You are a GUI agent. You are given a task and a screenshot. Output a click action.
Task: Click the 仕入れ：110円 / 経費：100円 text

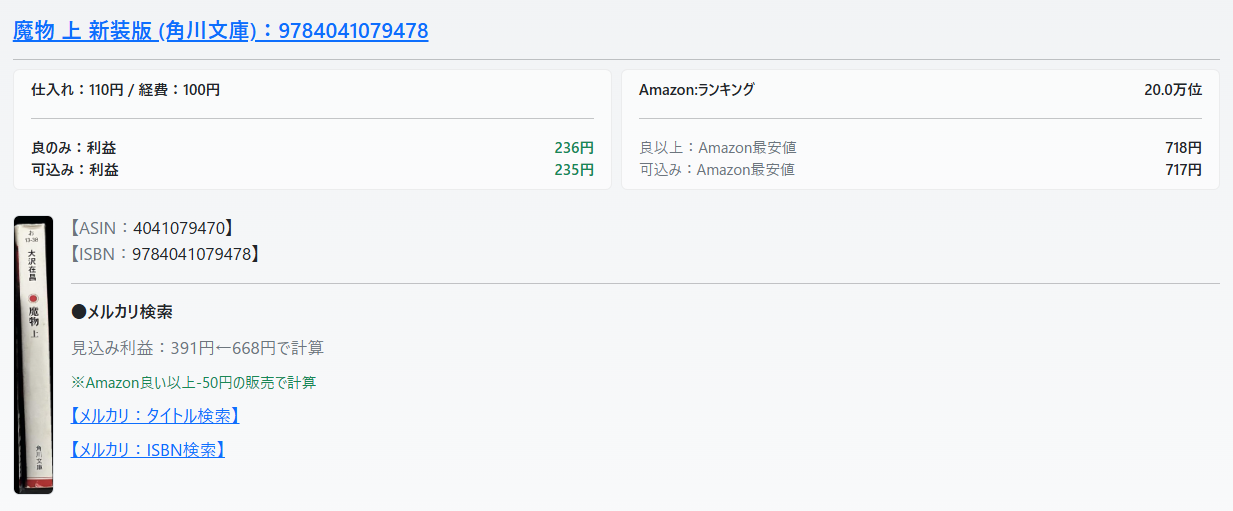pos(126,90)
